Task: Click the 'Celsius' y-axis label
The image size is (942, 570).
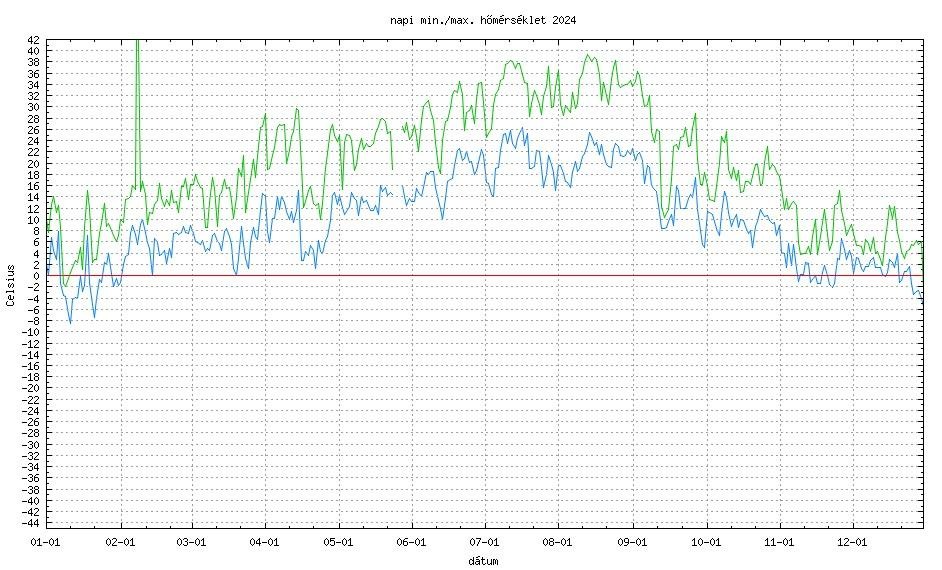Action: tap(11, 285)
